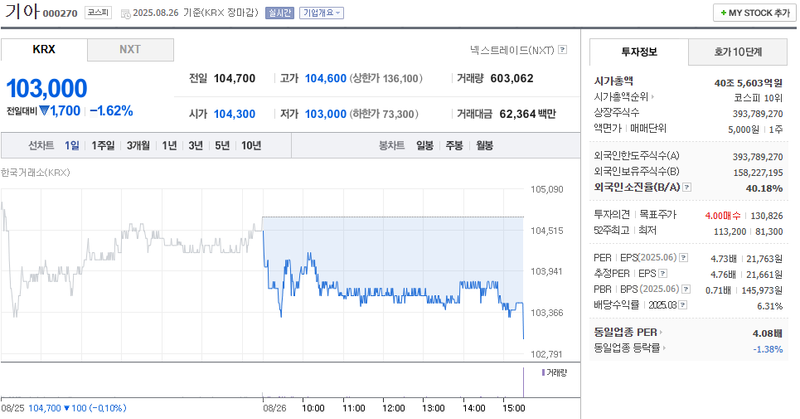Show the 일봉 daily candle chart
This screenshot has width=800, height=419.
click(x=424, y=145)
